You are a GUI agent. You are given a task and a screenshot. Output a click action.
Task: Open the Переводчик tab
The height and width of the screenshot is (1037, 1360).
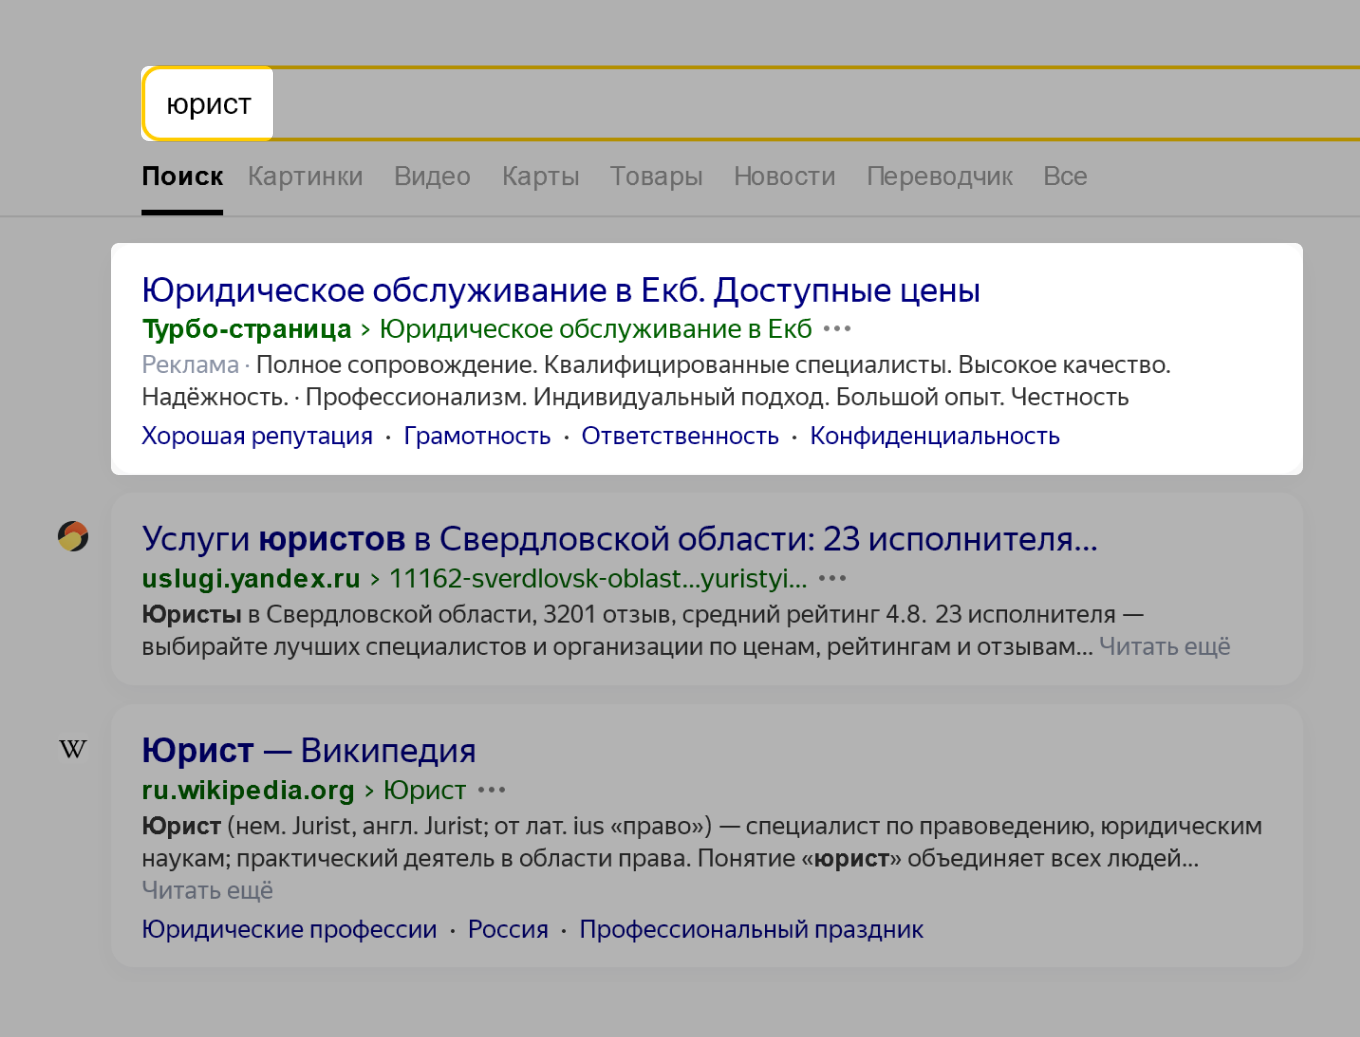point(939,176)
